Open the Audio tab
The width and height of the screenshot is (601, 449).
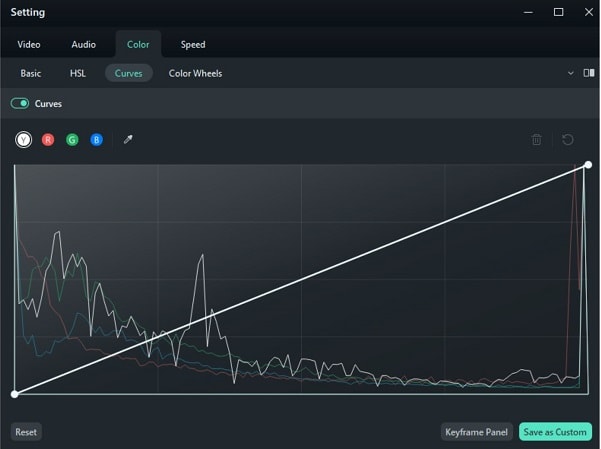click(84, 44)
